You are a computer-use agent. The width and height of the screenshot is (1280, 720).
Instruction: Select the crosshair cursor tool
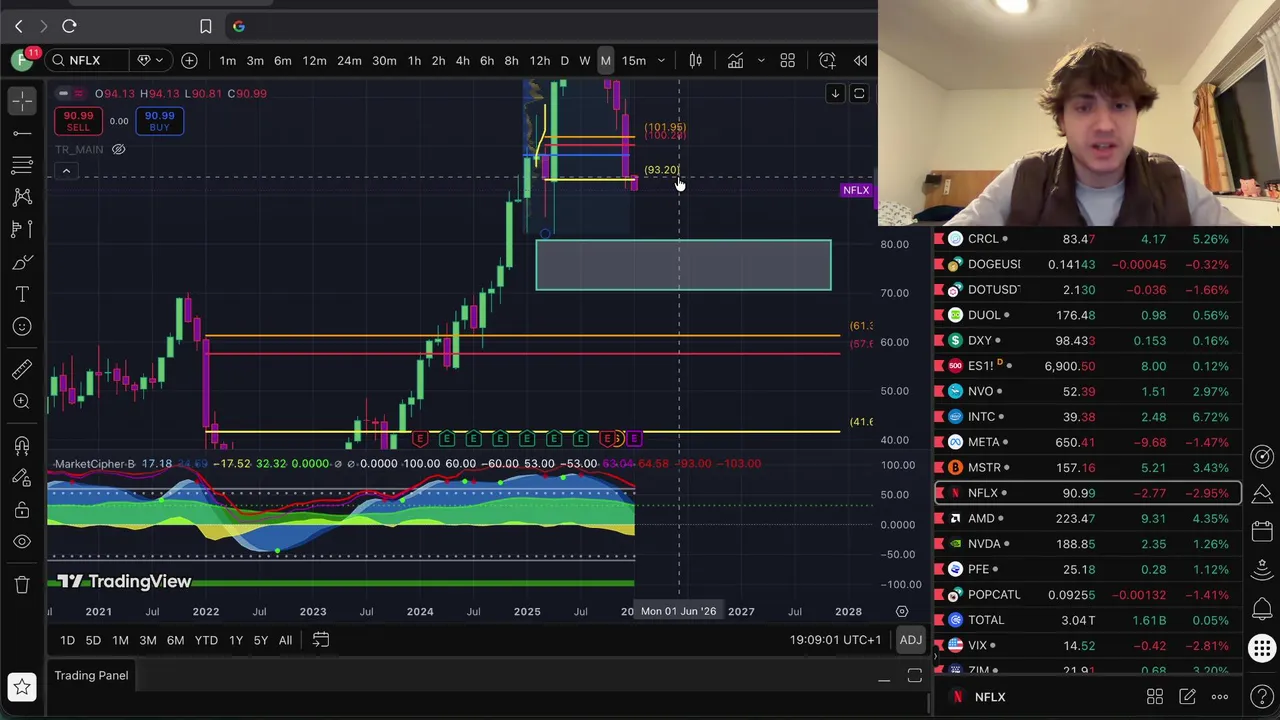[22, 100]
